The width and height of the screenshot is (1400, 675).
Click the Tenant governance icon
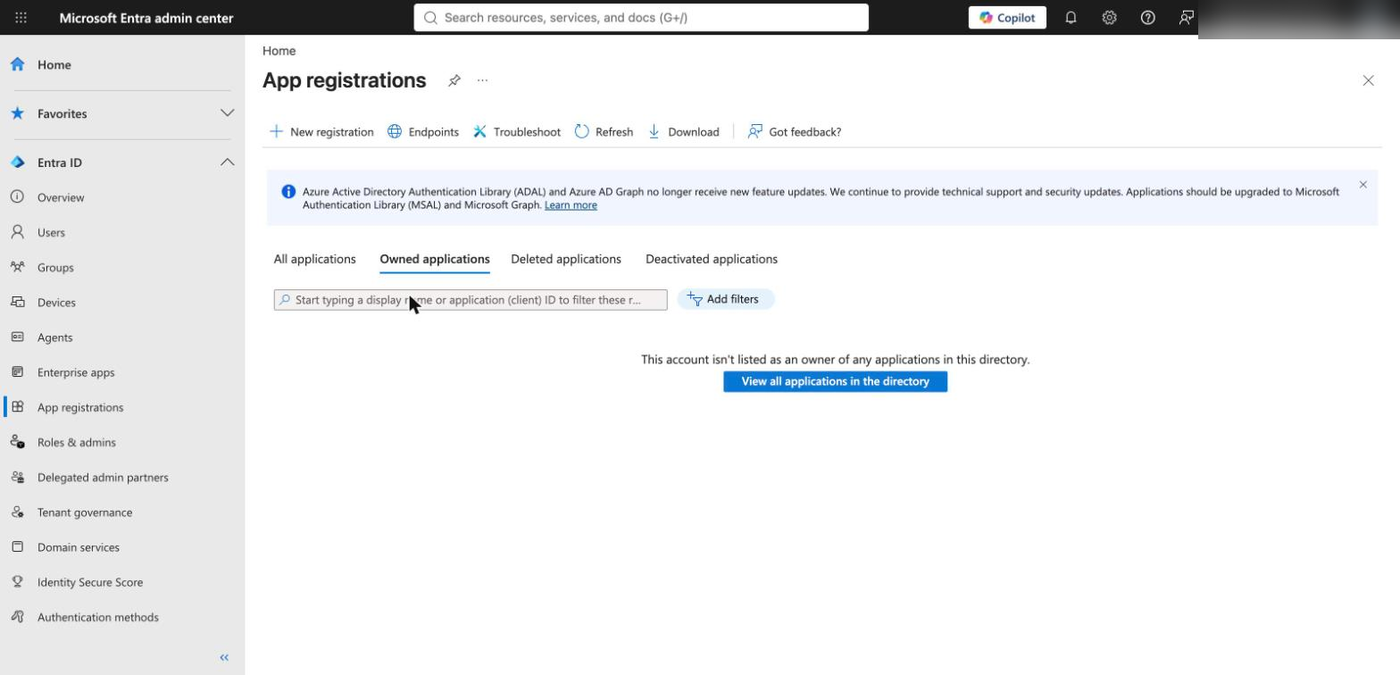point(18,512)
